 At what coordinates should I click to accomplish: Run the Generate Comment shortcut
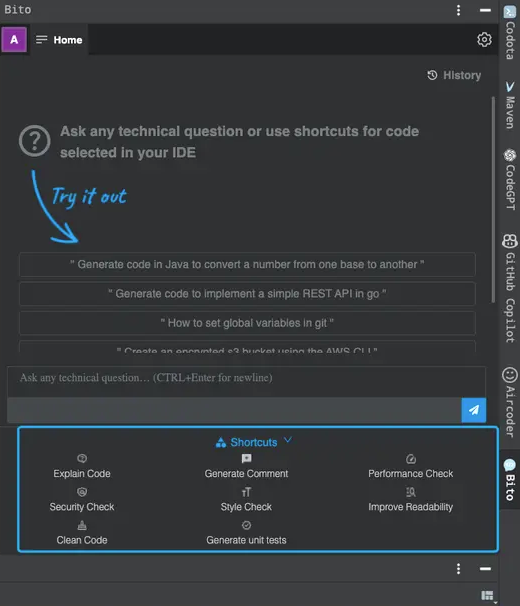[246, 473]
